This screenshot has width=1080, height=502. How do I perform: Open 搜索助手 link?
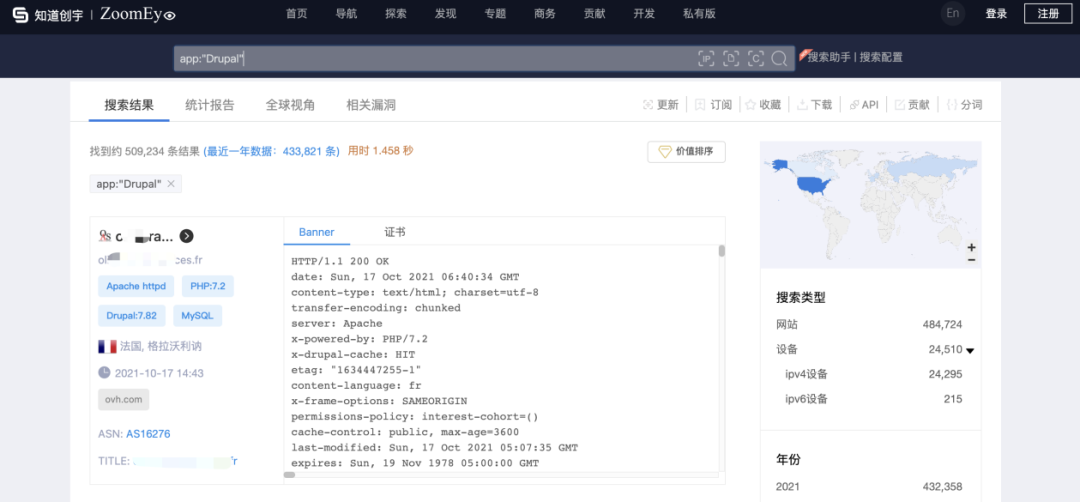(829, 57)
